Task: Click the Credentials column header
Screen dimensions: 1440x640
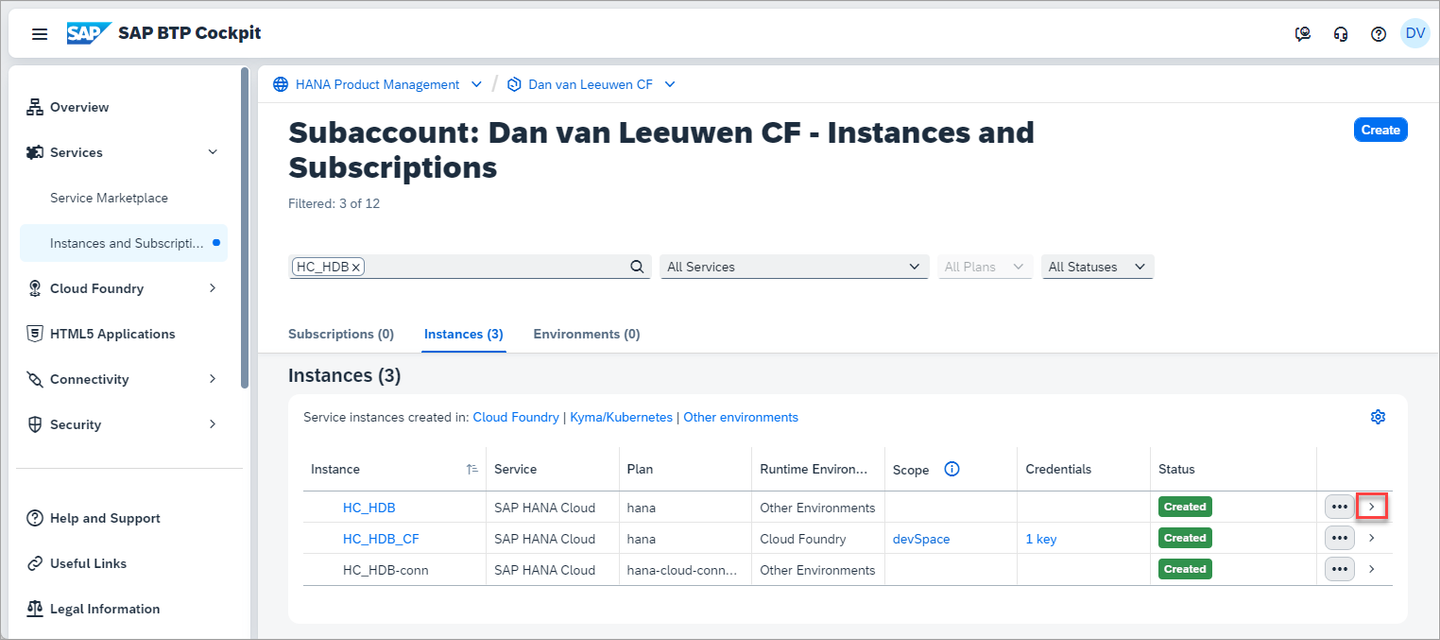Action: coord(1059,469)
